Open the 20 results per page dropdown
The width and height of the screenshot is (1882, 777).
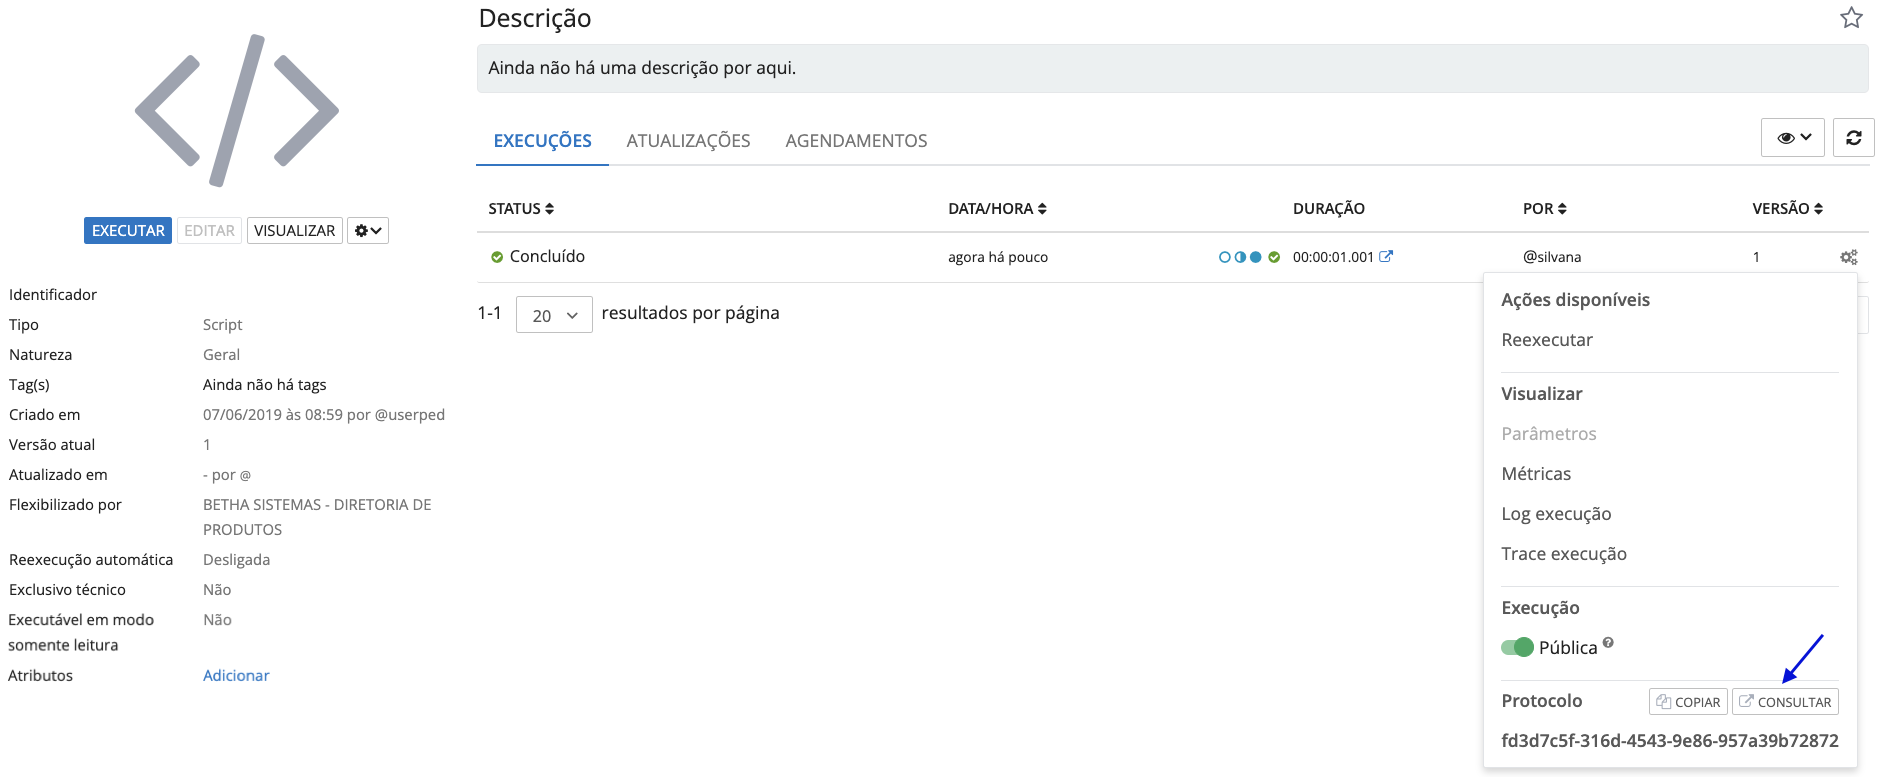point(554,315)
